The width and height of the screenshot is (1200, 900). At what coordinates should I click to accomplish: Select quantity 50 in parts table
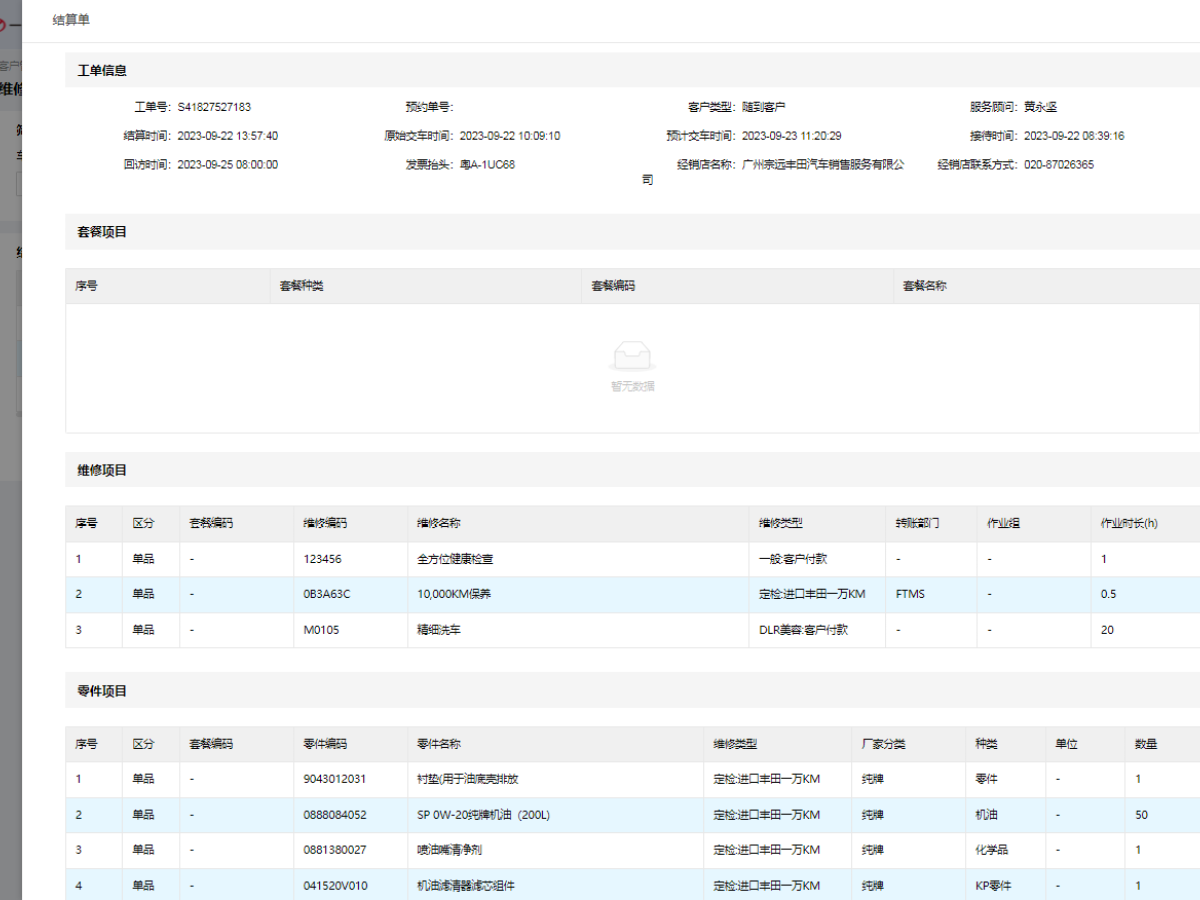click(x=1141, y=815)
